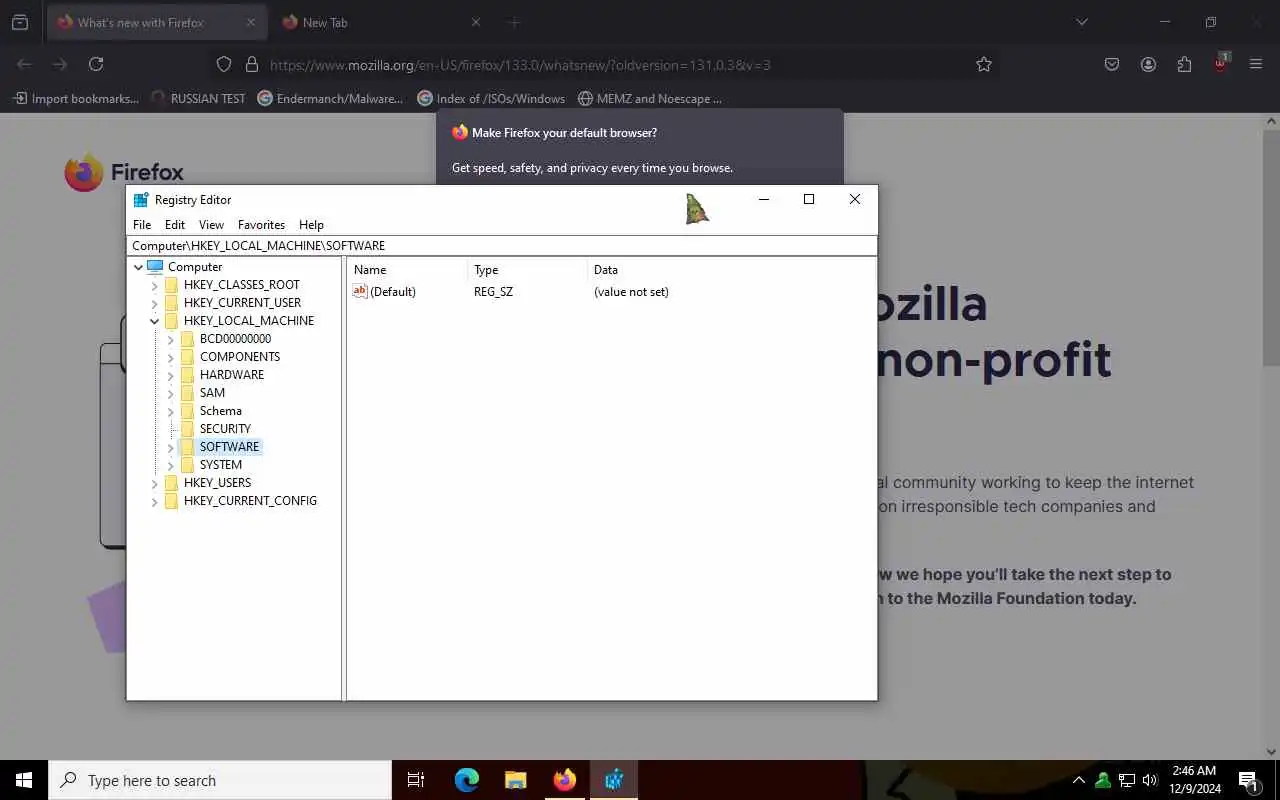Click the HKEY_CLASSES_ROOT folder icon
The image size is (1280, 800).
(x=171, y=285)
